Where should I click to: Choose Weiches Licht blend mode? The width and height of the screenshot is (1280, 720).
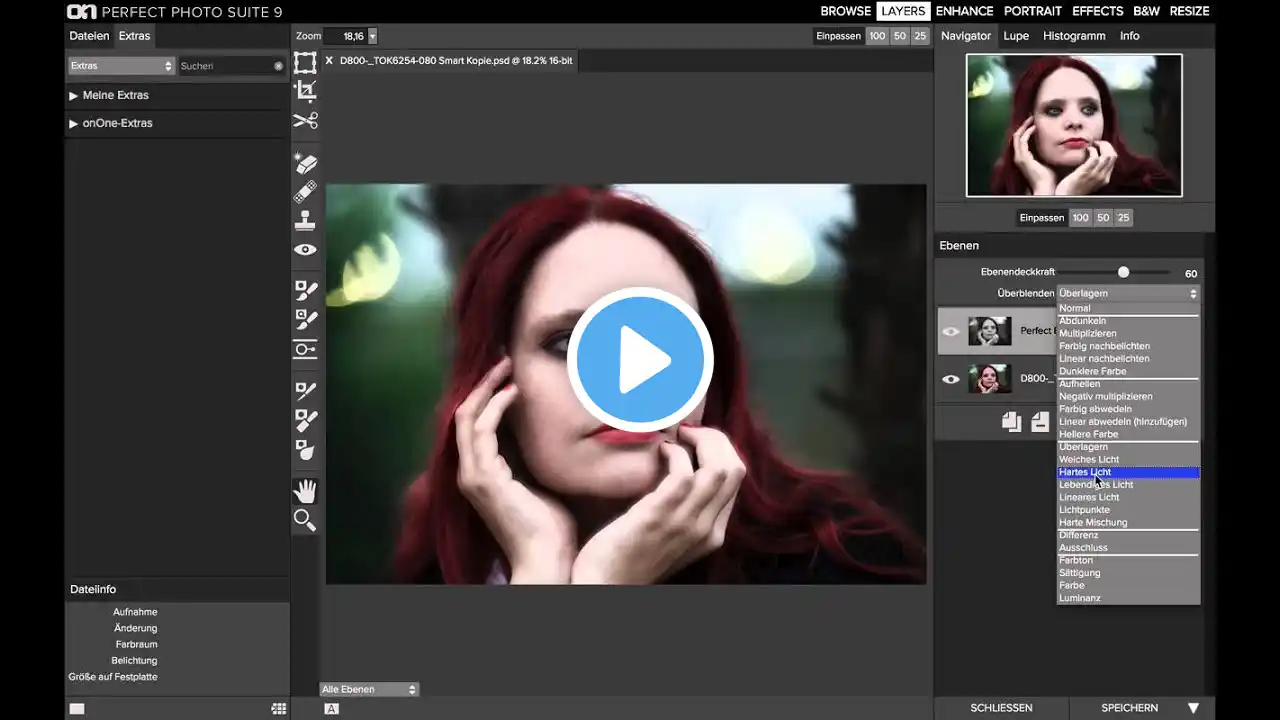pyautogui.click(x=1089, y=459)
